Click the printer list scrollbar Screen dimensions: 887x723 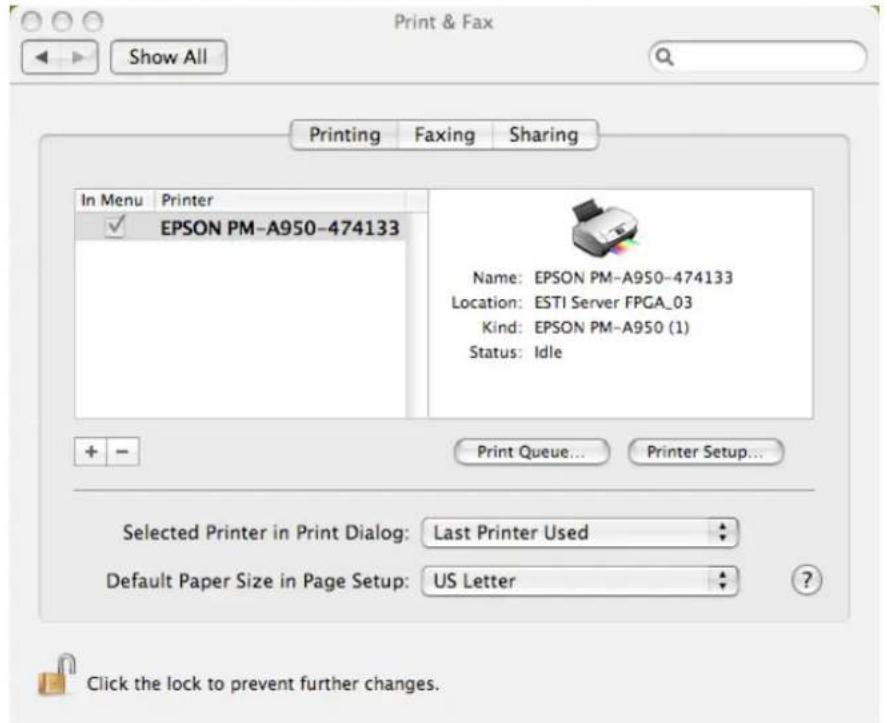(416, 315)
